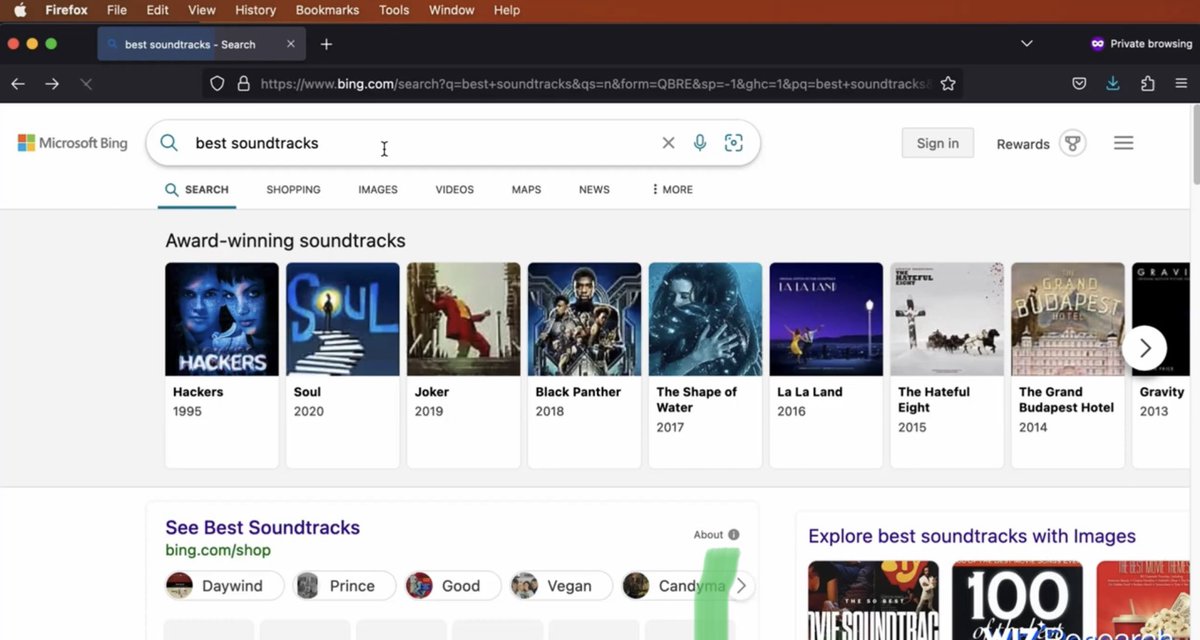This screenshot has width=1200, height=640.
Task: Open Microsoft Rewards
Action: (1023, 144)
